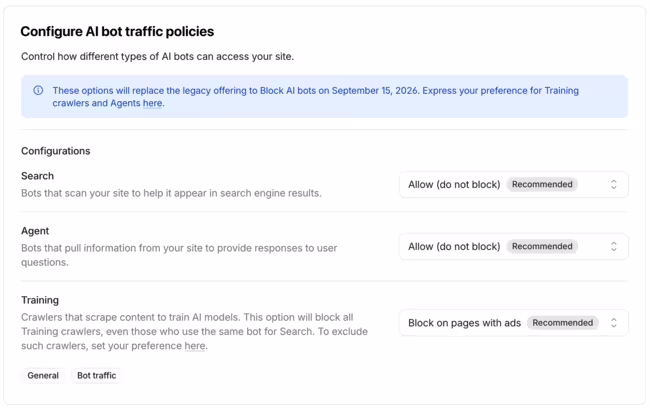
Task: Click the Recommended badge in the Search dropdown
Action: coord(542,185)
